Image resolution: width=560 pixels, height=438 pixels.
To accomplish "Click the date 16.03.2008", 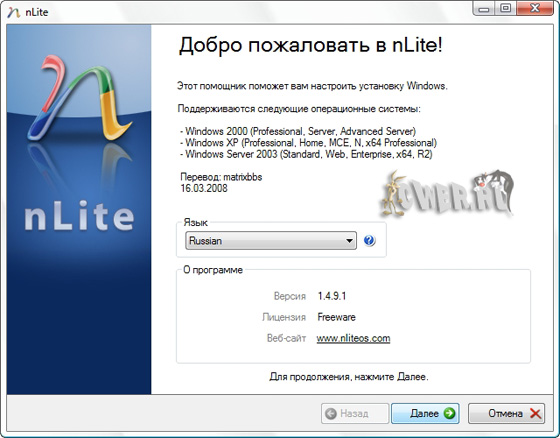I will pyautogui.click(x=204, y=188).
